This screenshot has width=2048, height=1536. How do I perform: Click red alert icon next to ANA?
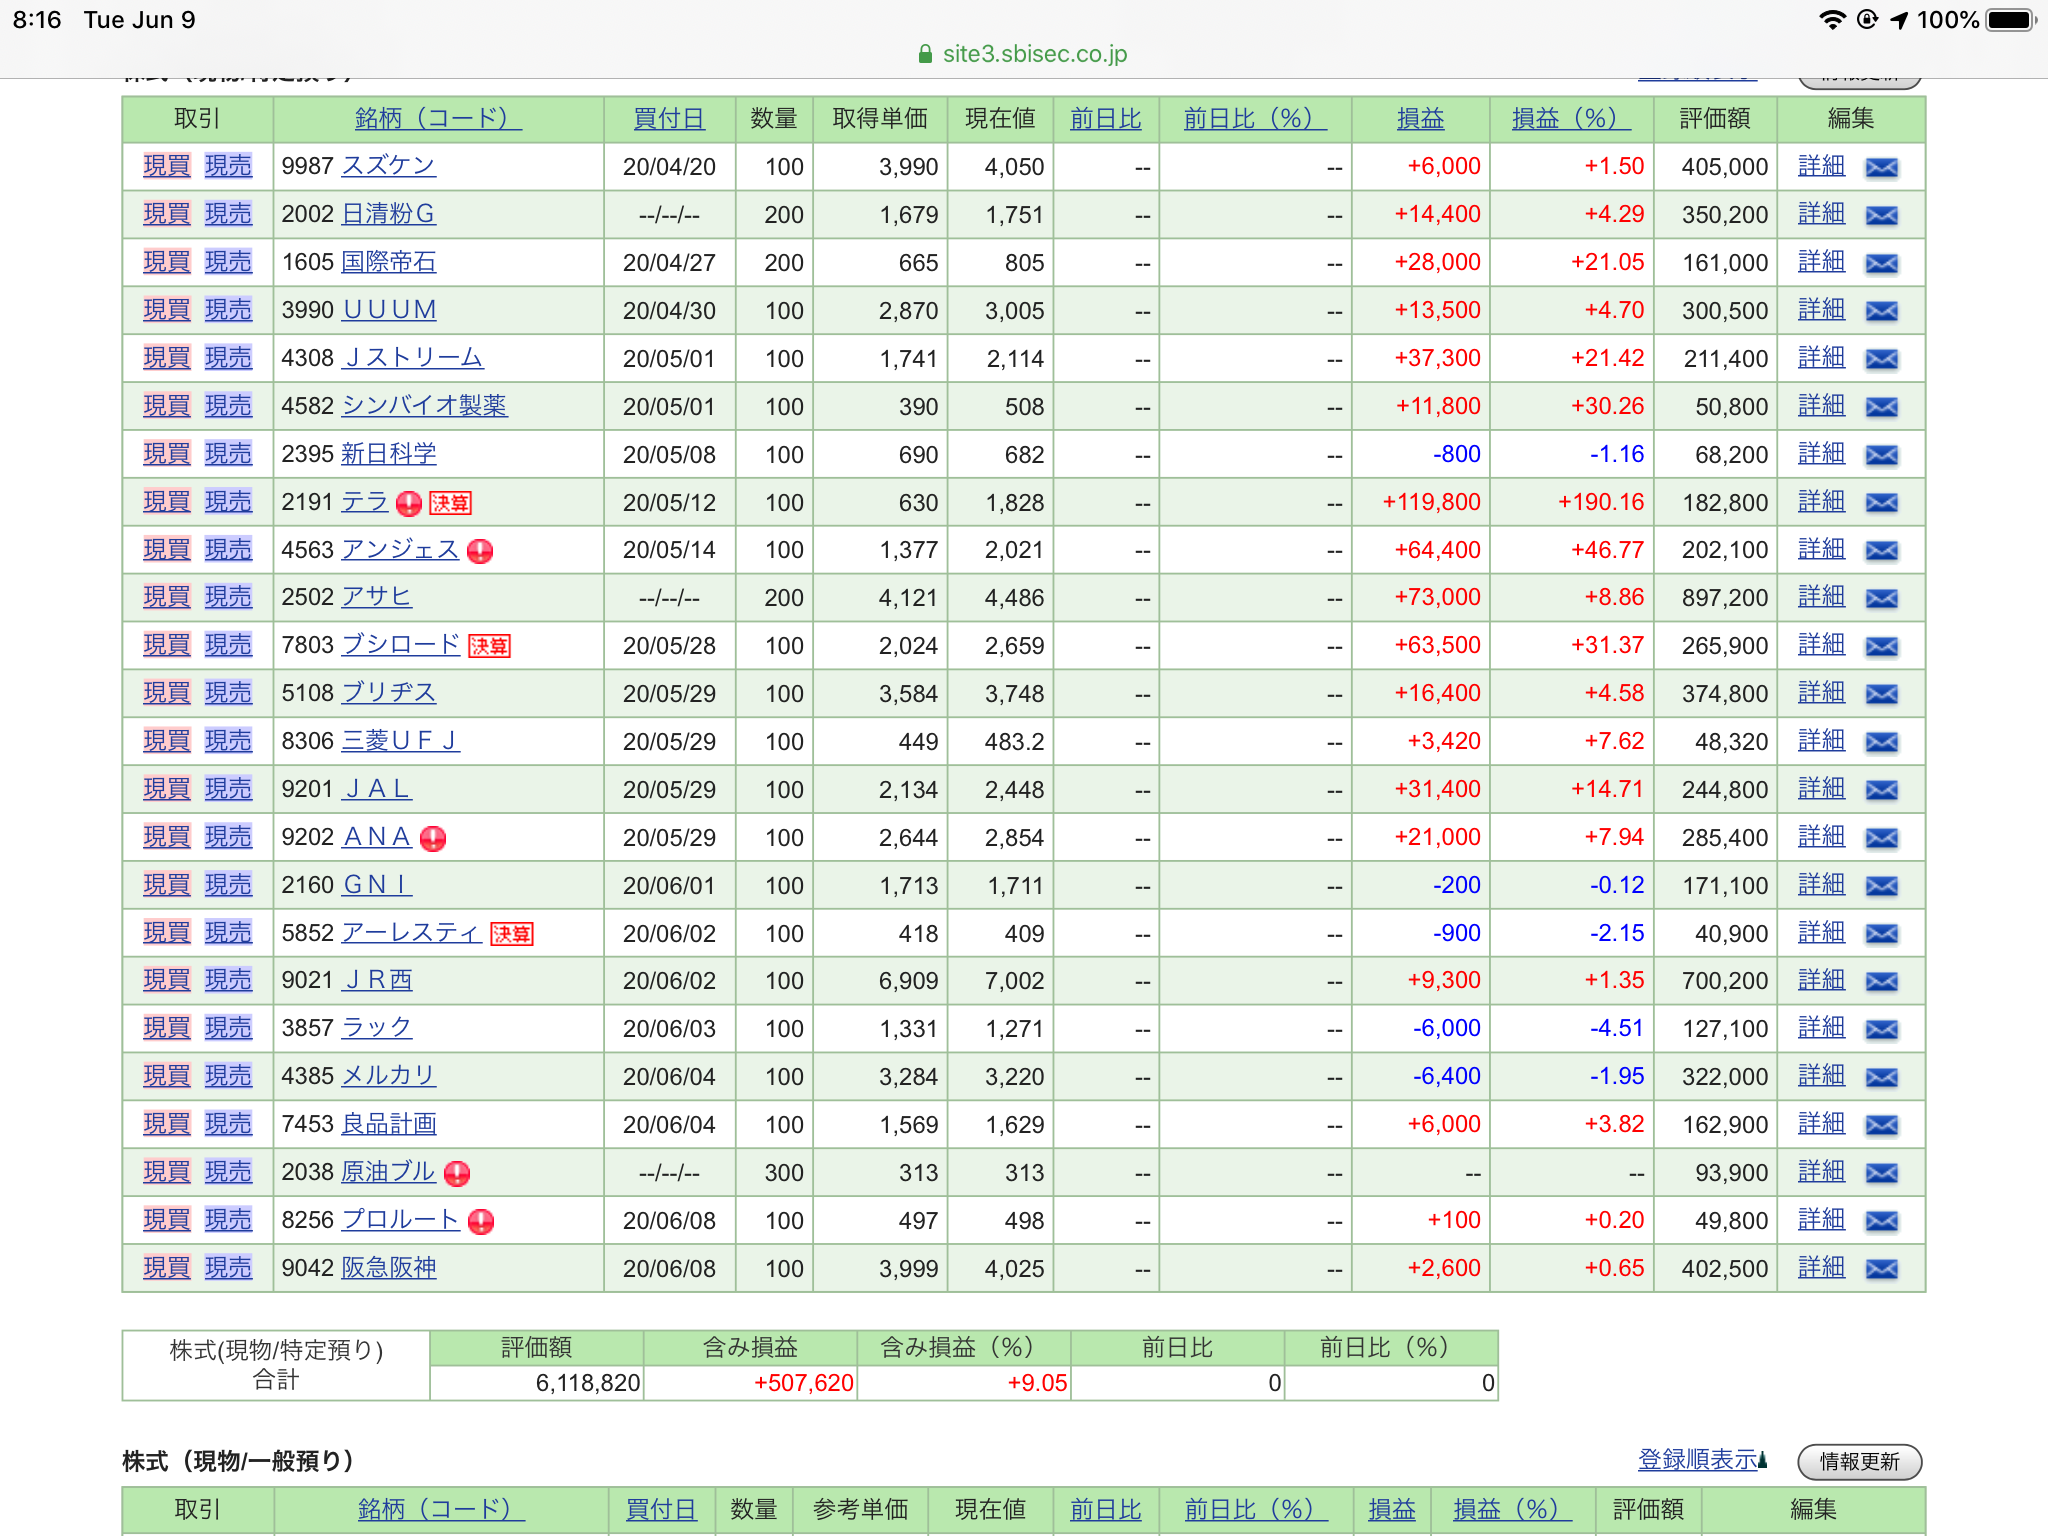point(433,838)
